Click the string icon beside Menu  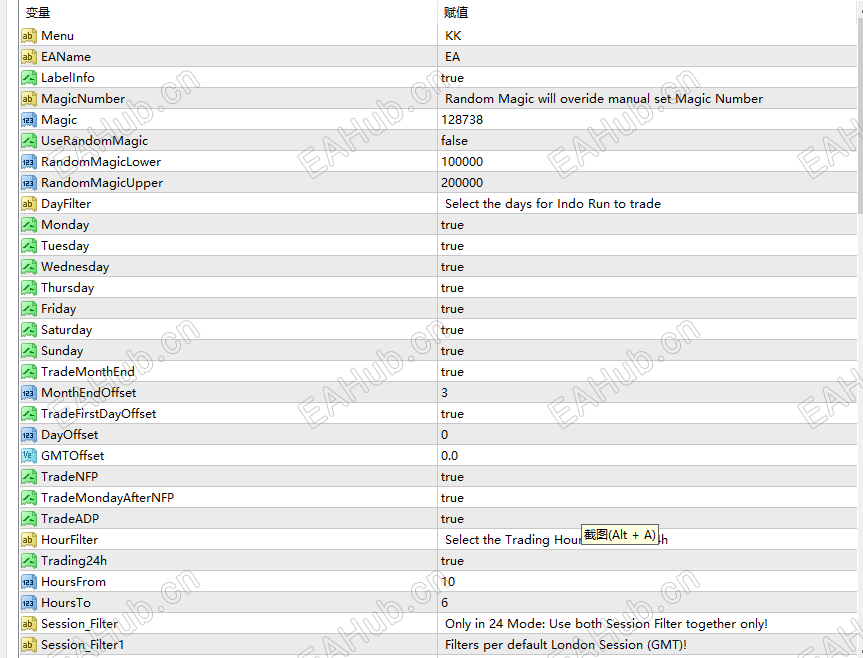point(29,36)
